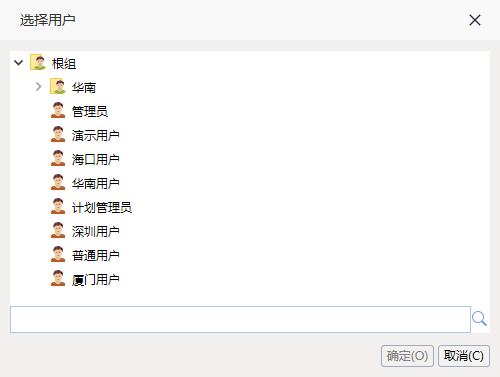
Task: Confirm with the 确定(O) button
Action: click(407, 356)
